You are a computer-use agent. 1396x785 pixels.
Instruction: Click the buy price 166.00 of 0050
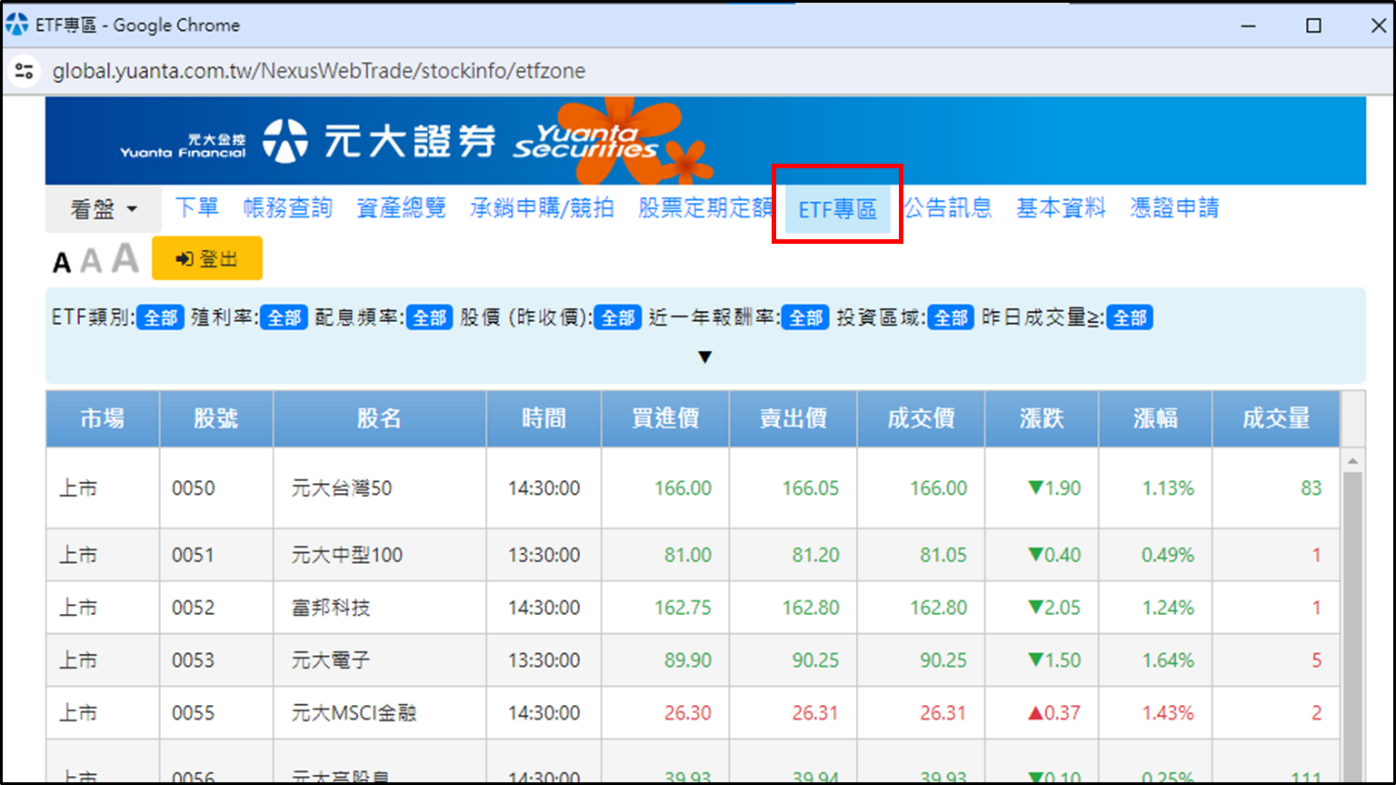point(683,489)
